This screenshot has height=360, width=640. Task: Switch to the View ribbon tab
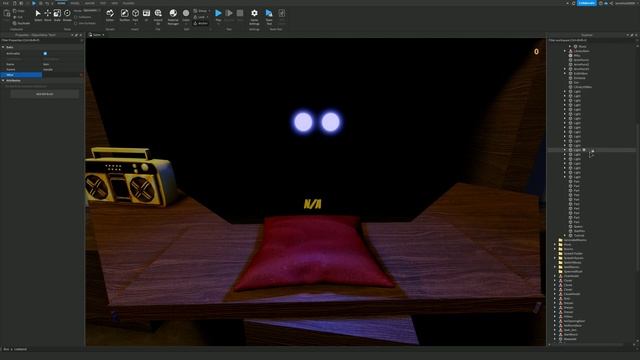point(115,3)
